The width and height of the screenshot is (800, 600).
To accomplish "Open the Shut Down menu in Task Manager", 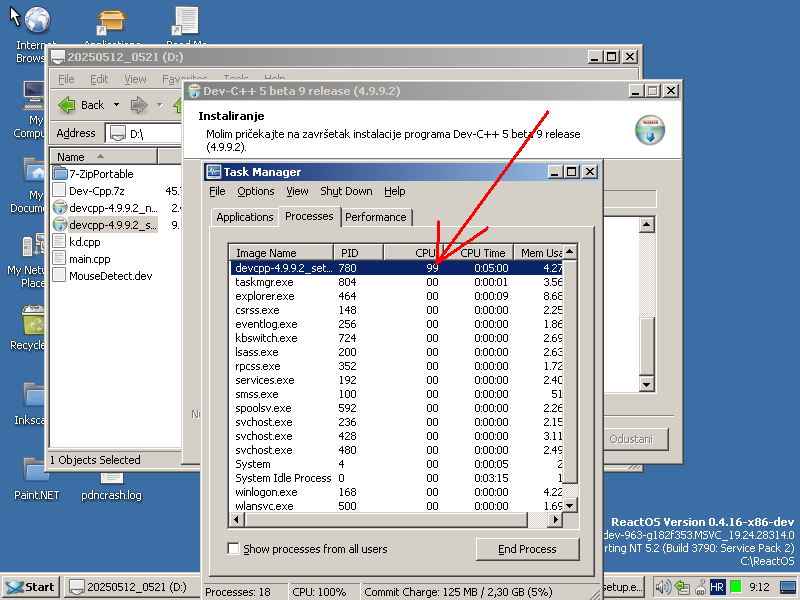I will [346, 191].
